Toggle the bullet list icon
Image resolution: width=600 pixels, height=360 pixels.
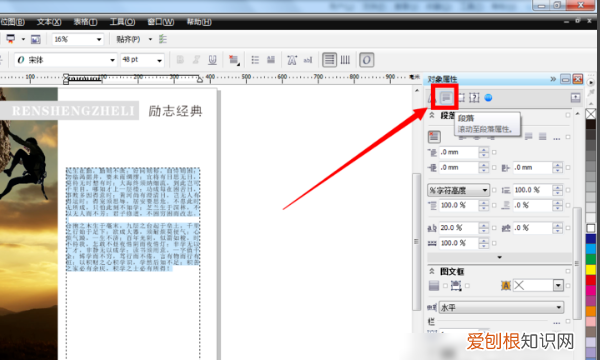point(255,60)
